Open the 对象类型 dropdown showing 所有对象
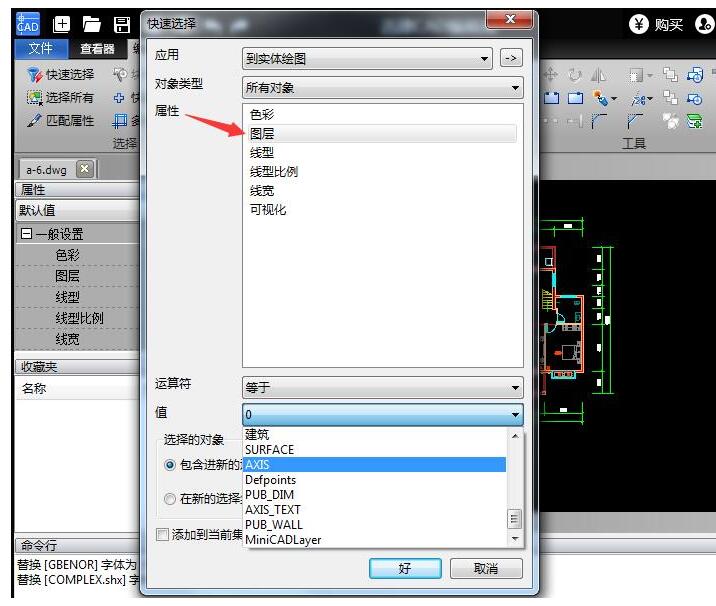The height and width of the screenshot is (606, 716). point(383,88)
